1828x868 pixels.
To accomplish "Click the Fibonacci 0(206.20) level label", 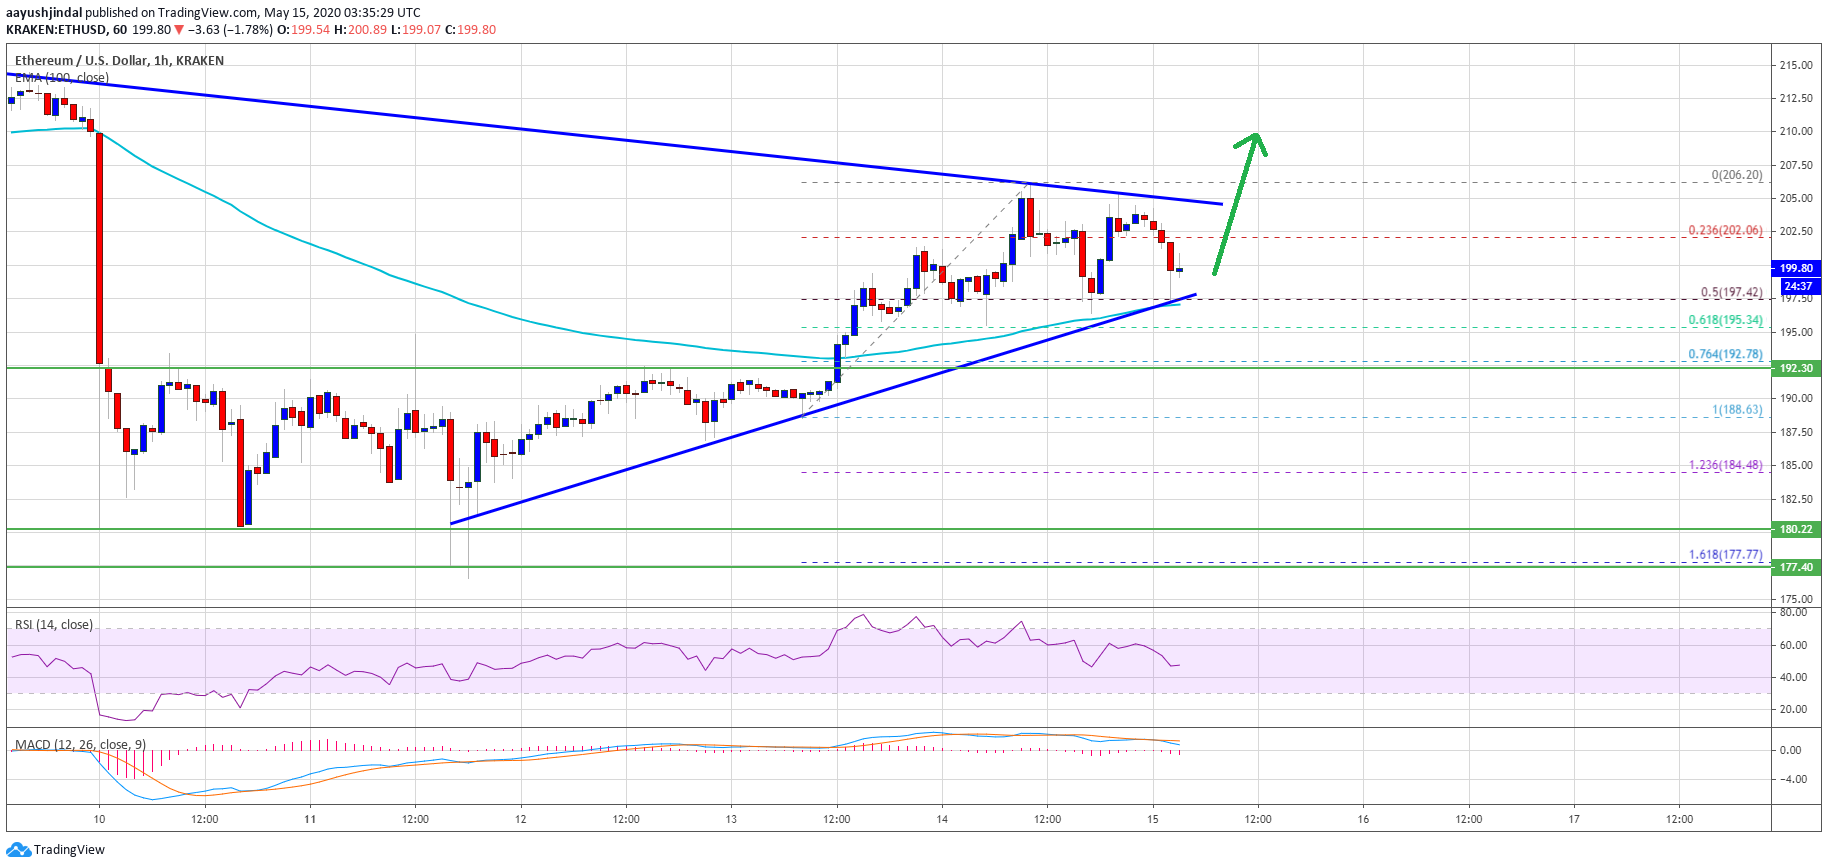I will pyautogui.click(x=1737, y=175).
